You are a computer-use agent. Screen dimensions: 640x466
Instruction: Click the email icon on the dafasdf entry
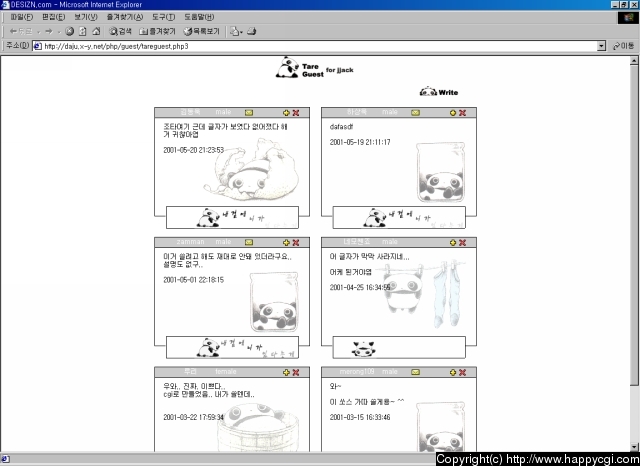416,113
